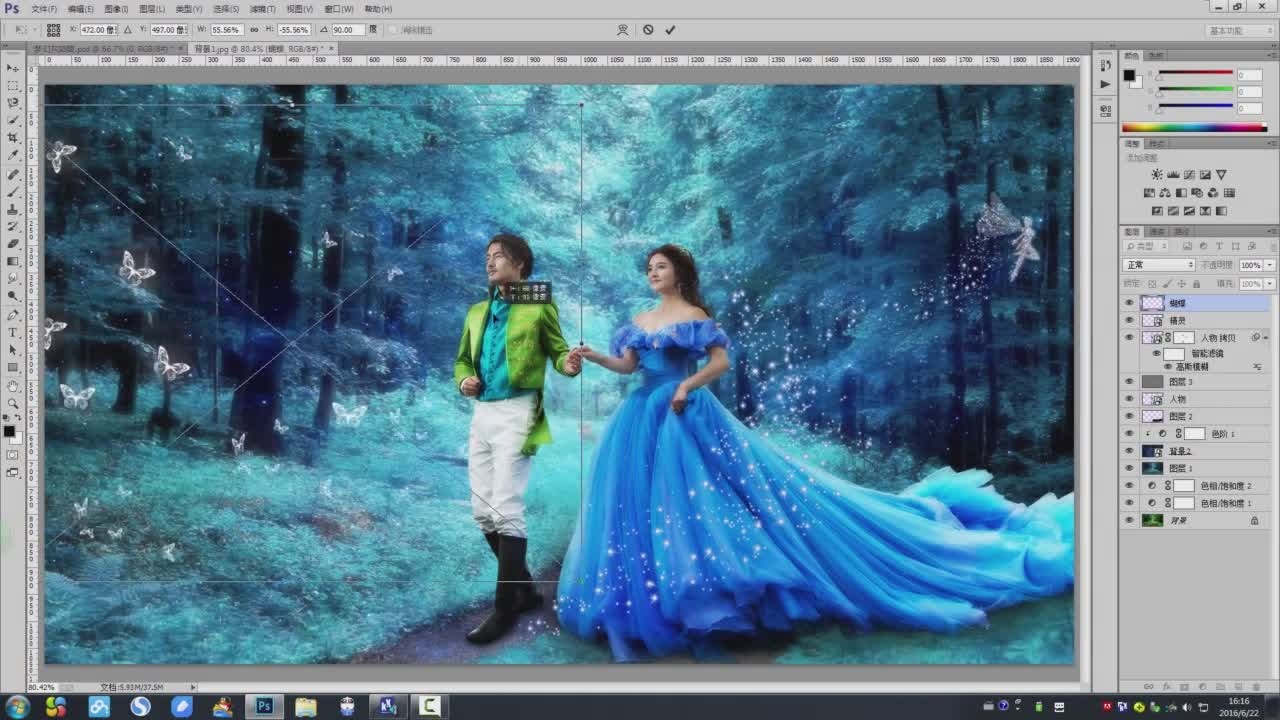
Task: Hide the locked 背景 layer
Action: [x=1130, y=520]
